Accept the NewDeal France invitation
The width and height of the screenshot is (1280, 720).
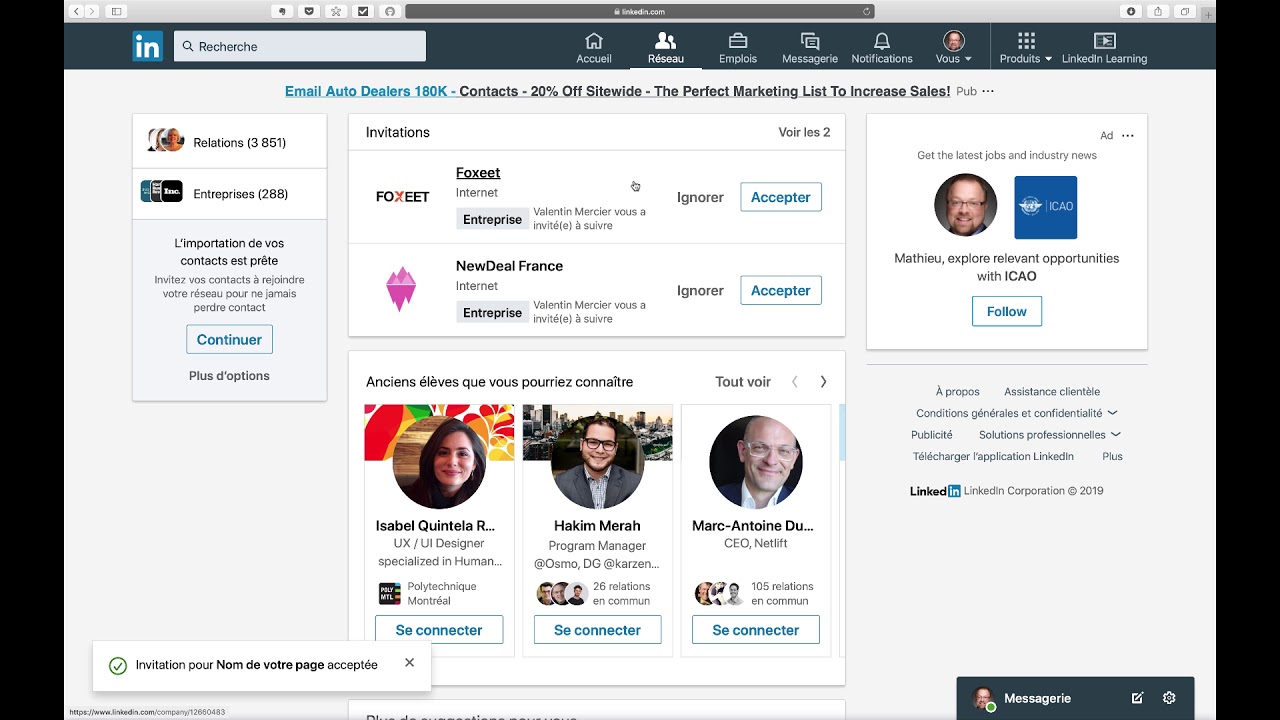tap(781, 290)
